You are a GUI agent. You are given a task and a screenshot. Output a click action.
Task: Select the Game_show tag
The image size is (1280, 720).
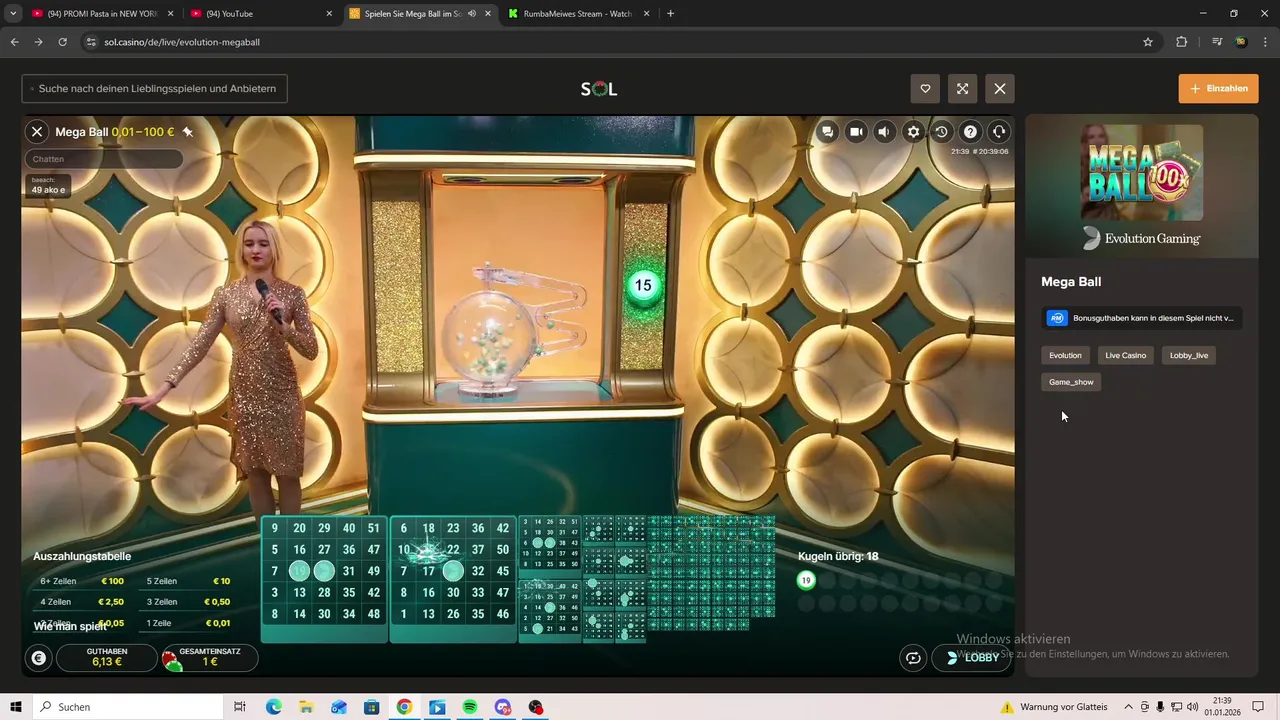click(1071, 382)
